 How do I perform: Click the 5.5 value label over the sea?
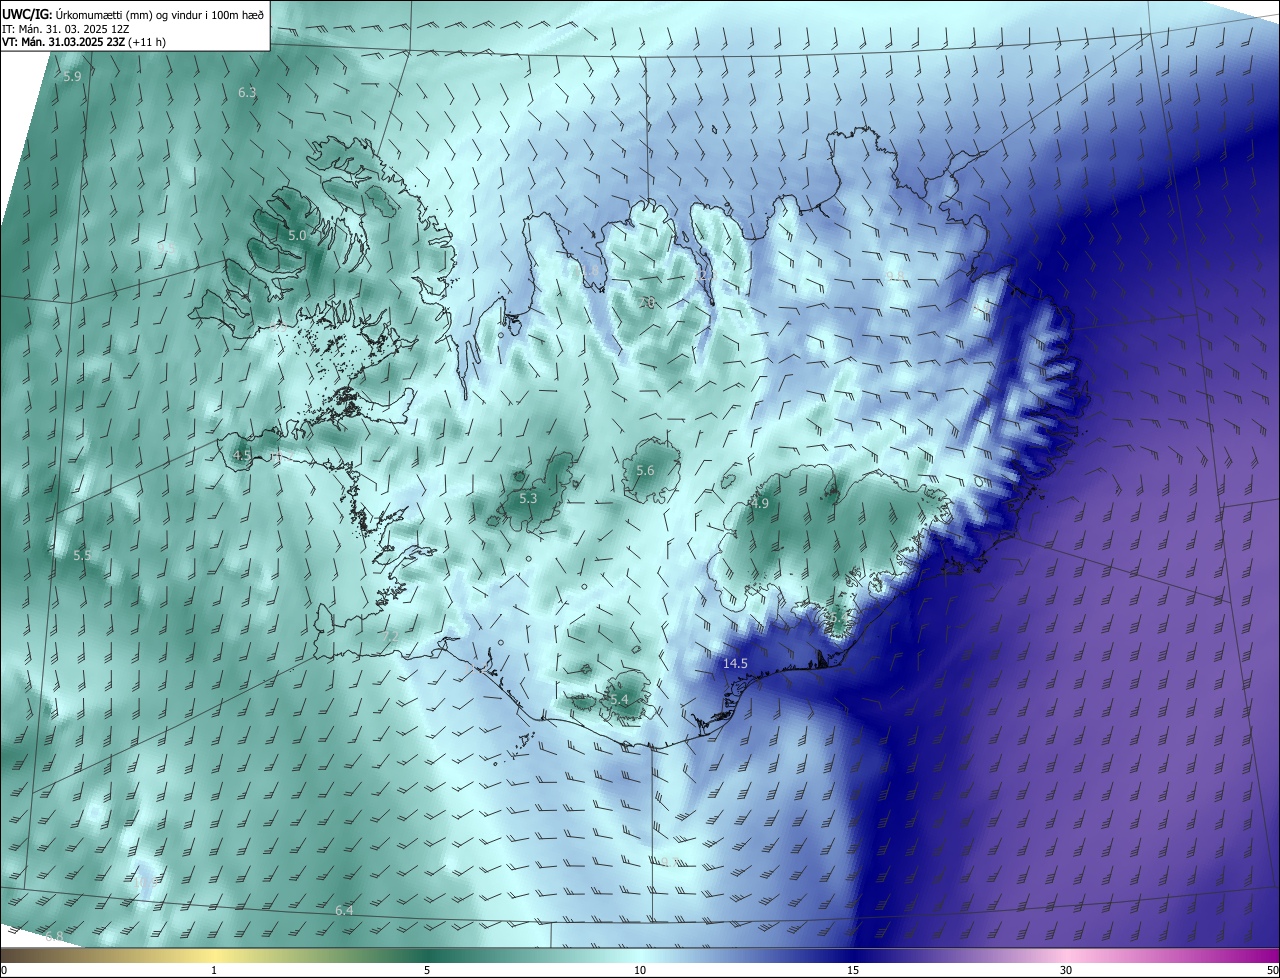82,555
